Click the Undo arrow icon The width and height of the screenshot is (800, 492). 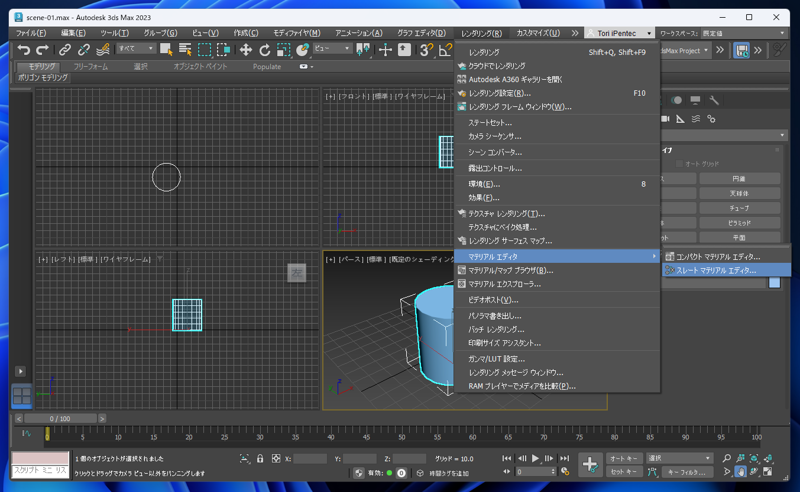[x=23, y=50]
